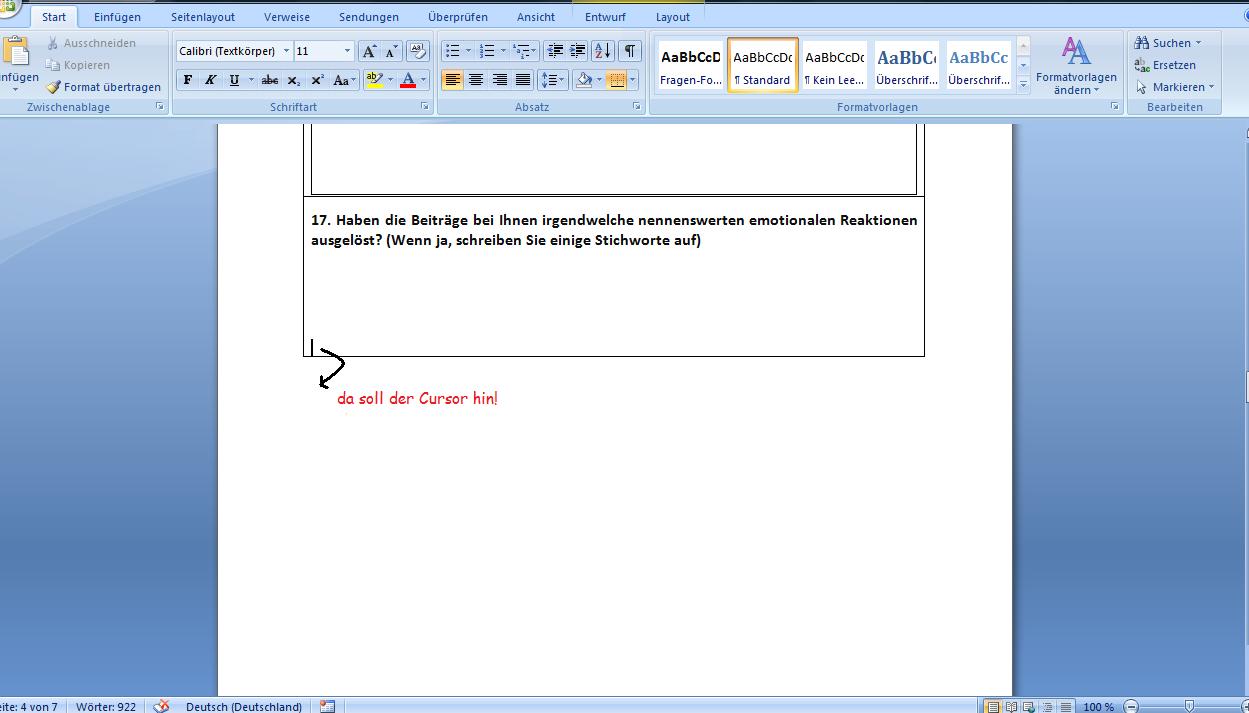Viewport: 1249px width, 713px height.
Task: Open Absatz dialog launcher
Action: point(637,107)
